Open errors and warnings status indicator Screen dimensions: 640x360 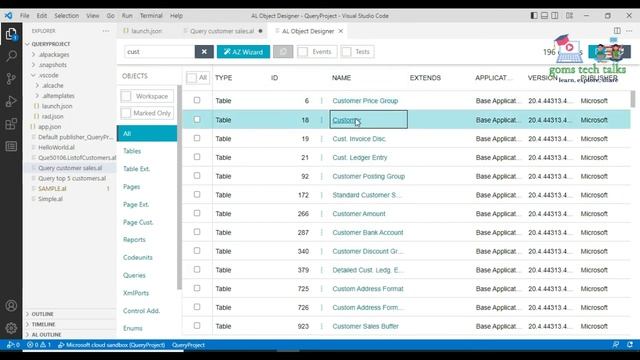[39, 345]
